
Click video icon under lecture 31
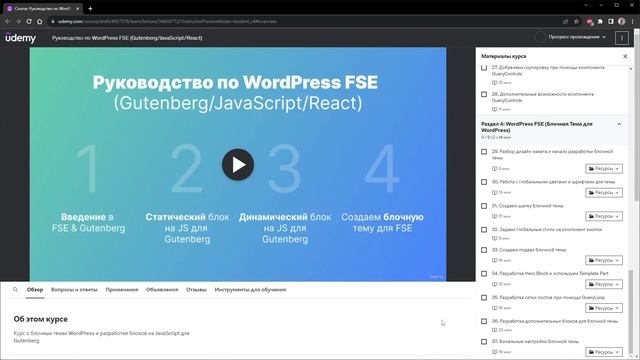click(x=494, y=216)
